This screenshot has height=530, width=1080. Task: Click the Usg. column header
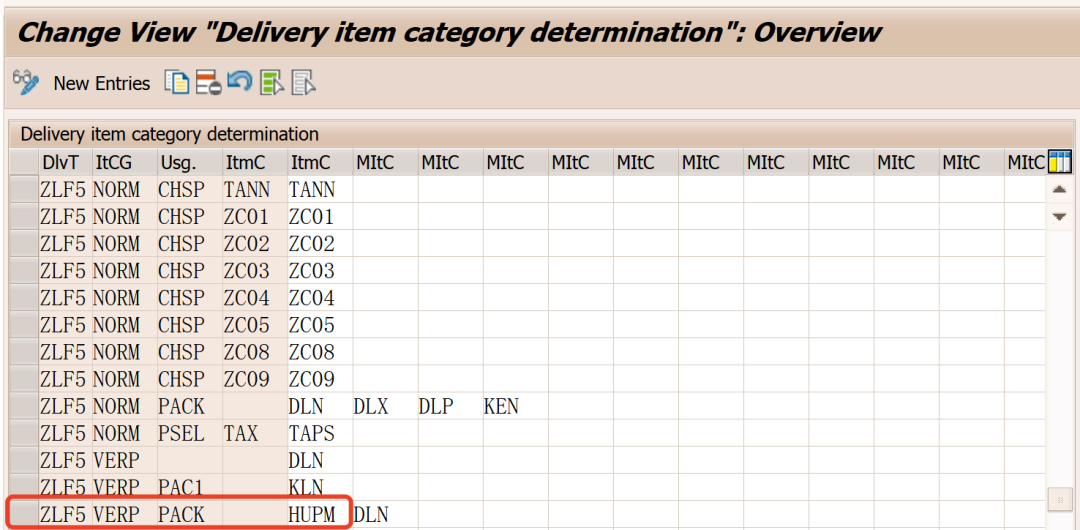pos(189,163)
